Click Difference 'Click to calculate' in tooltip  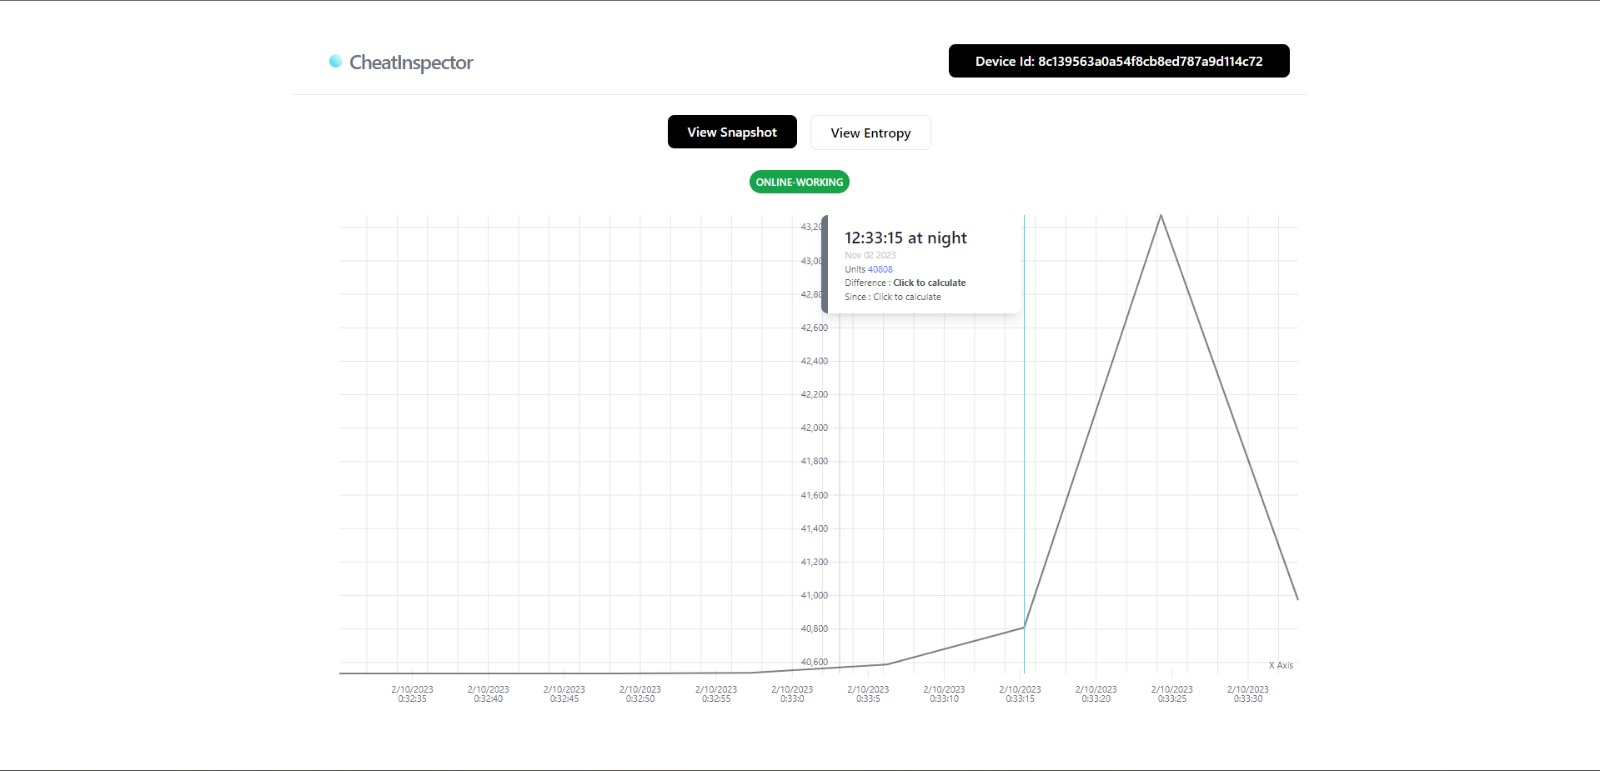[929, 283]
